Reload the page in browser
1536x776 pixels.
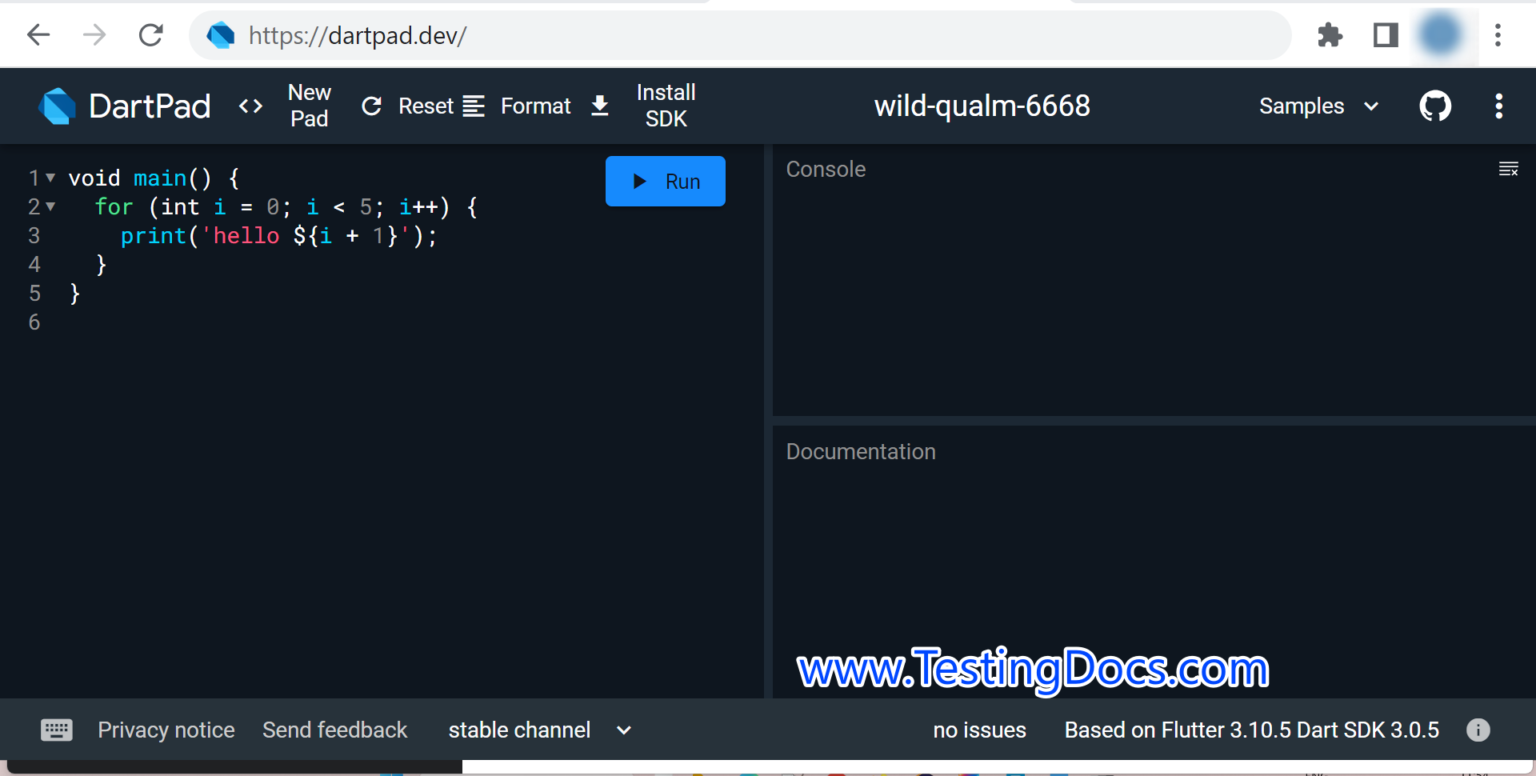tap(151, 35)
